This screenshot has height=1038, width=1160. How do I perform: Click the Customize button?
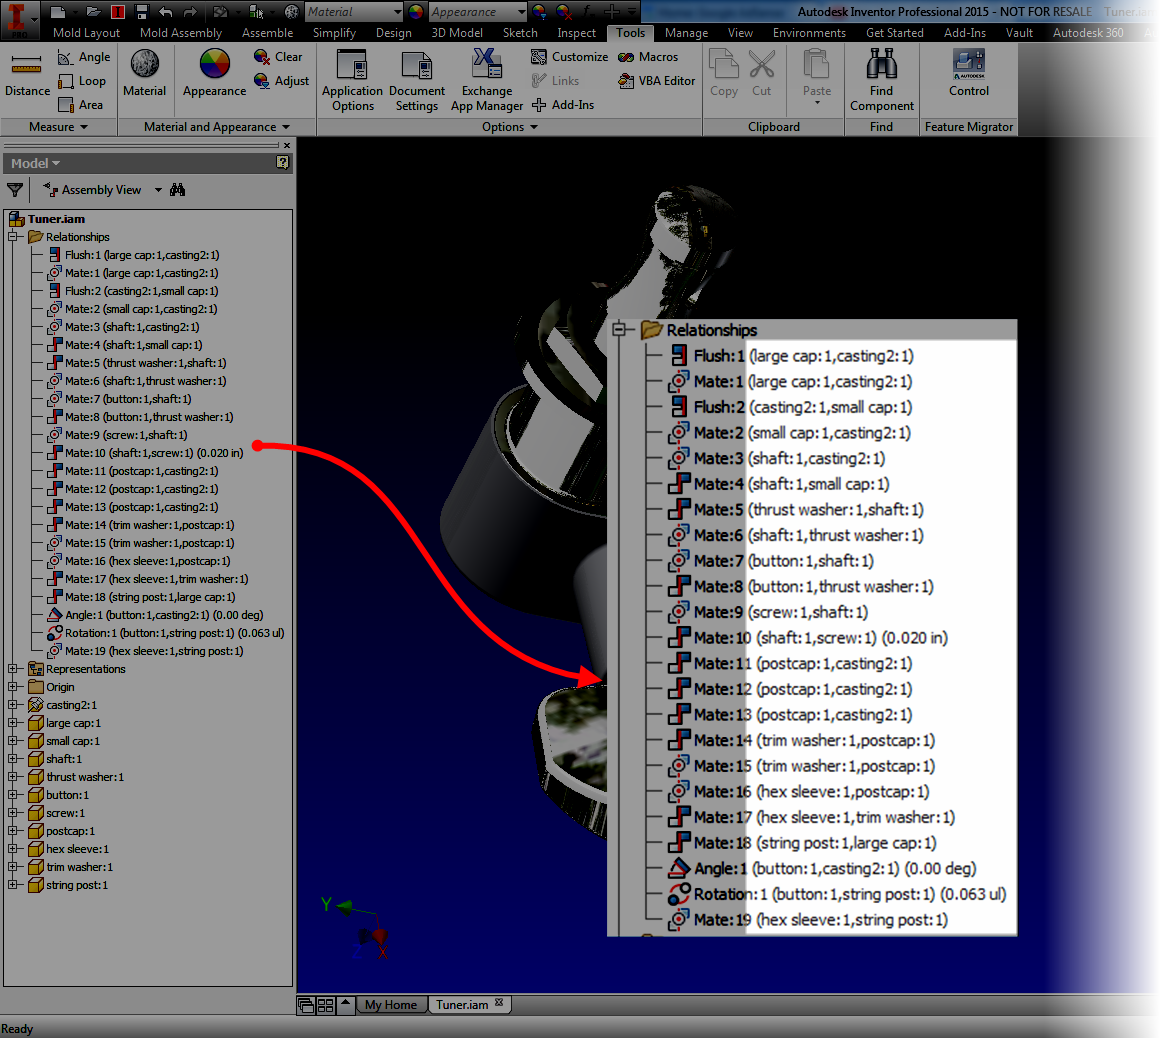578,57
